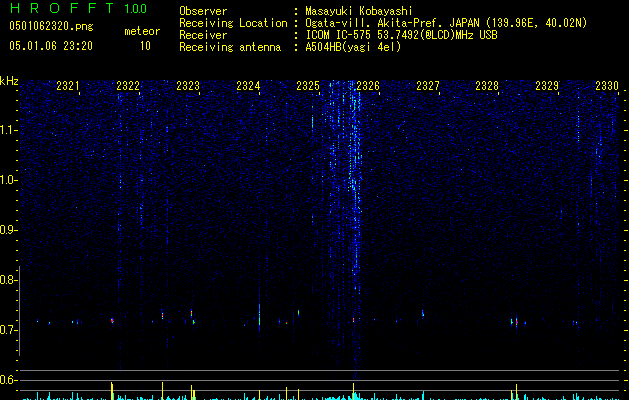Click the 0.6 kHz frequency axis label

coord(9,380)
